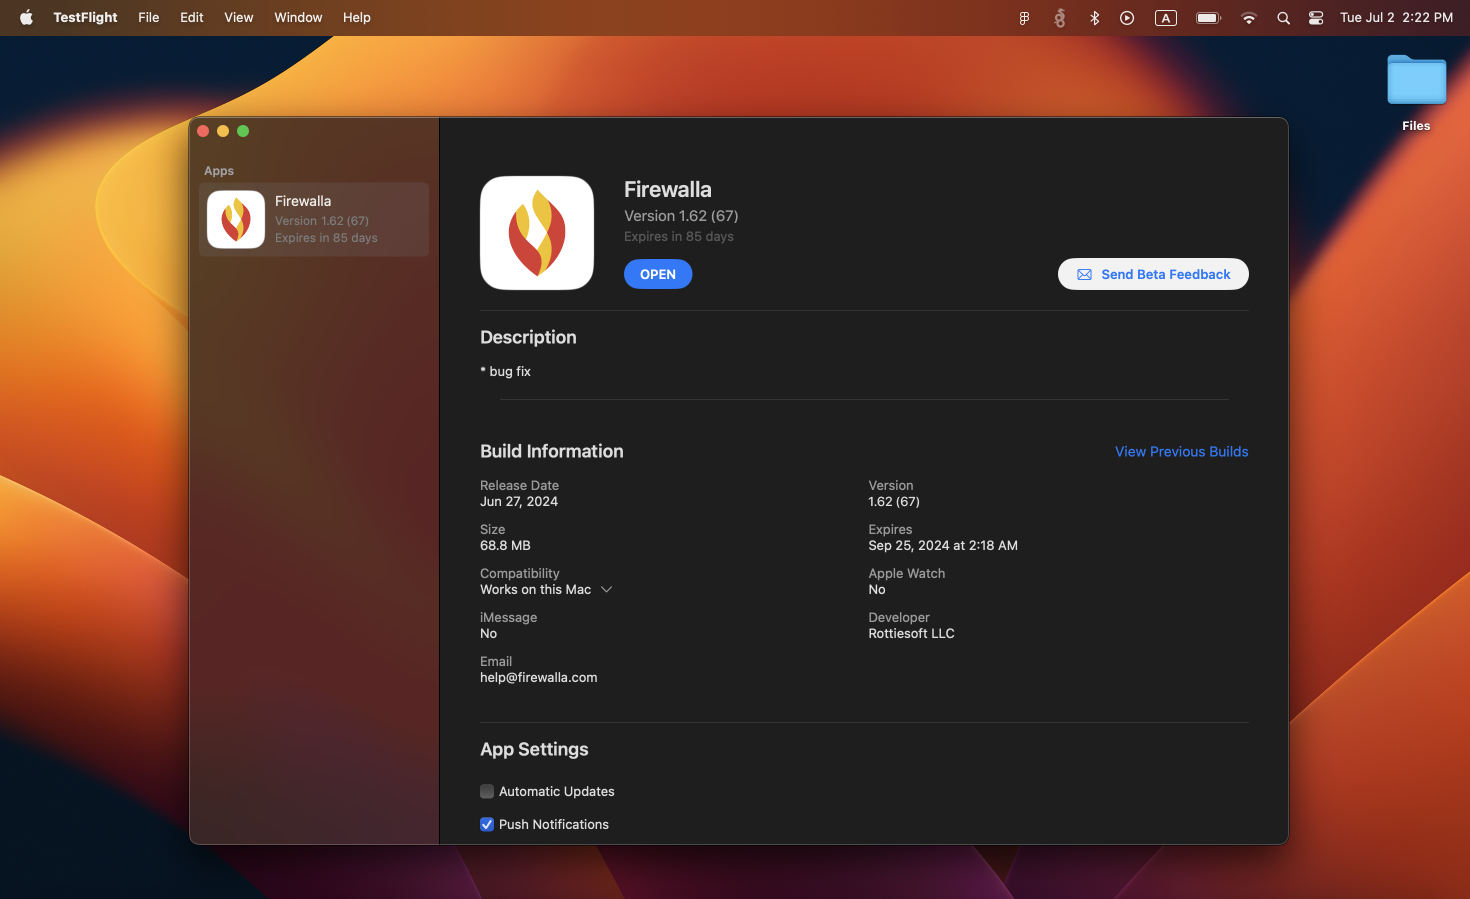Click the battery status icon
1470x899 pixels.
pos(1209,18)
